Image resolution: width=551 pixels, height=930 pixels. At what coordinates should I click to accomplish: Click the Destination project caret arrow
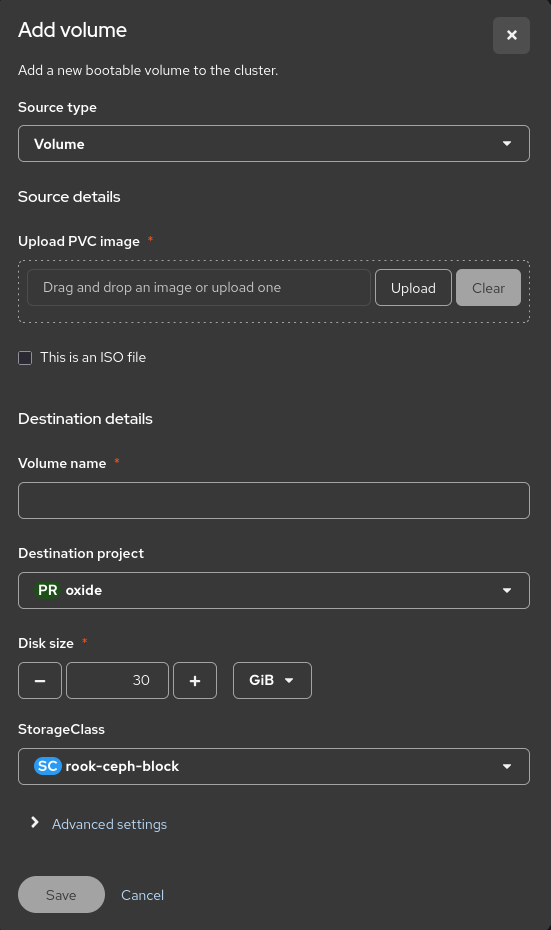(x=507, y=590)
